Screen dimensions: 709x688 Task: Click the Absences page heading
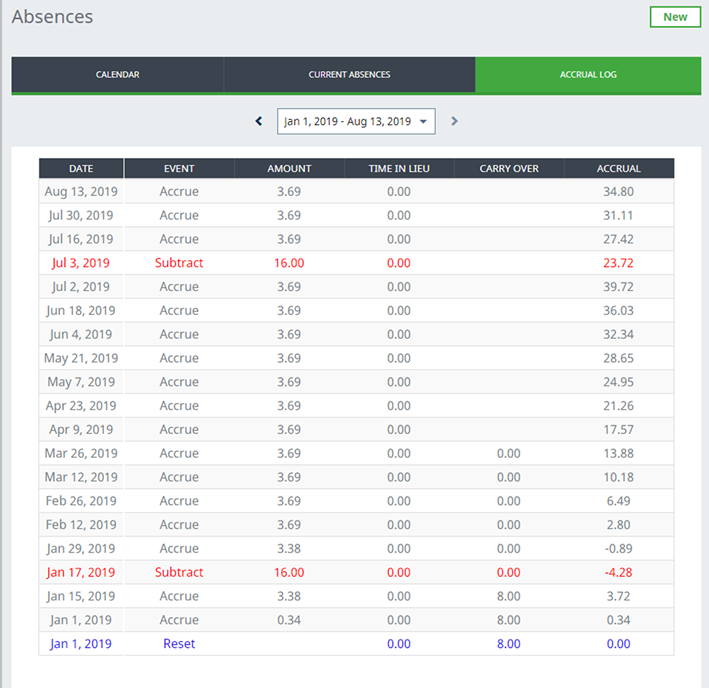click(52, 17)
